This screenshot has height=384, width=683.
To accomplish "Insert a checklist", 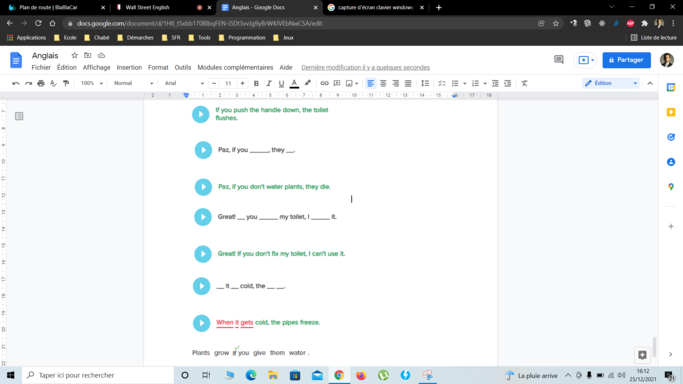I will (442, 83).
